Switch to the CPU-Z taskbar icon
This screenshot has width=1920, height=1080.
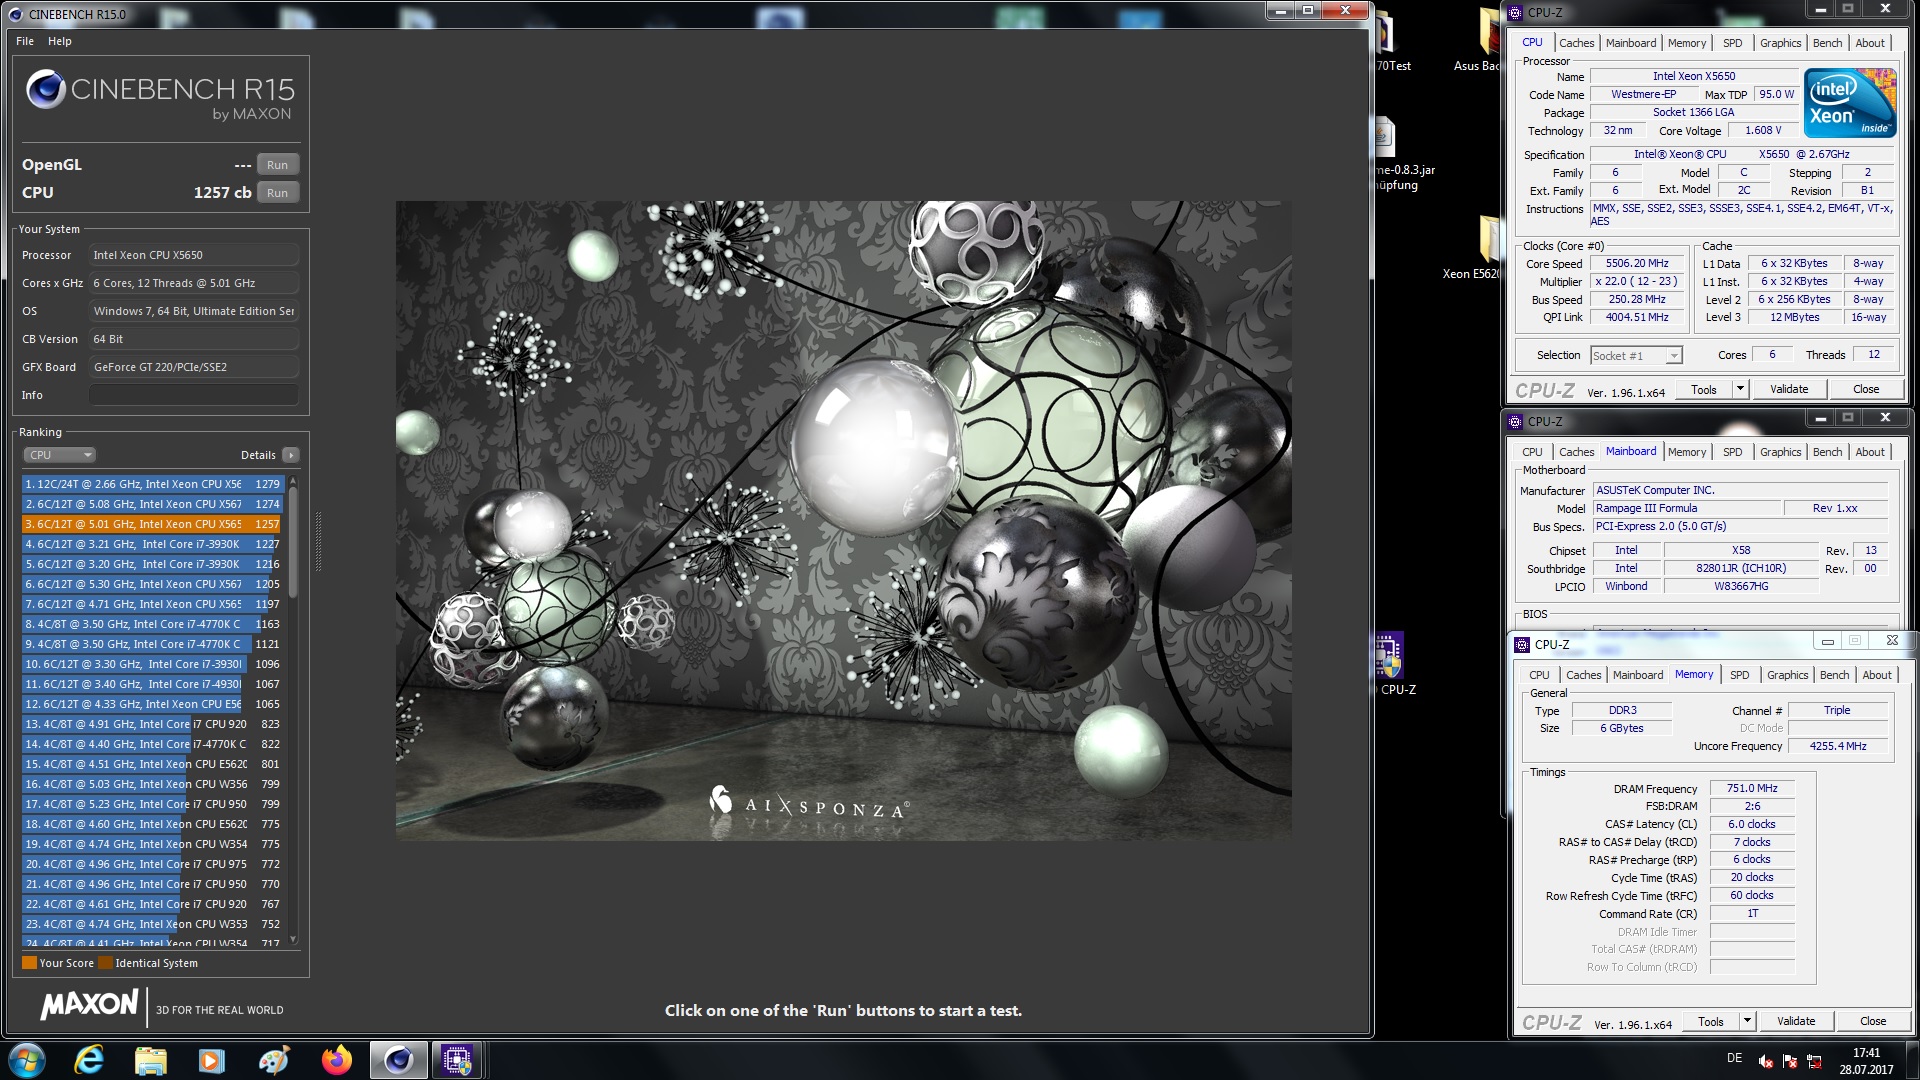tap(458, 1060)
